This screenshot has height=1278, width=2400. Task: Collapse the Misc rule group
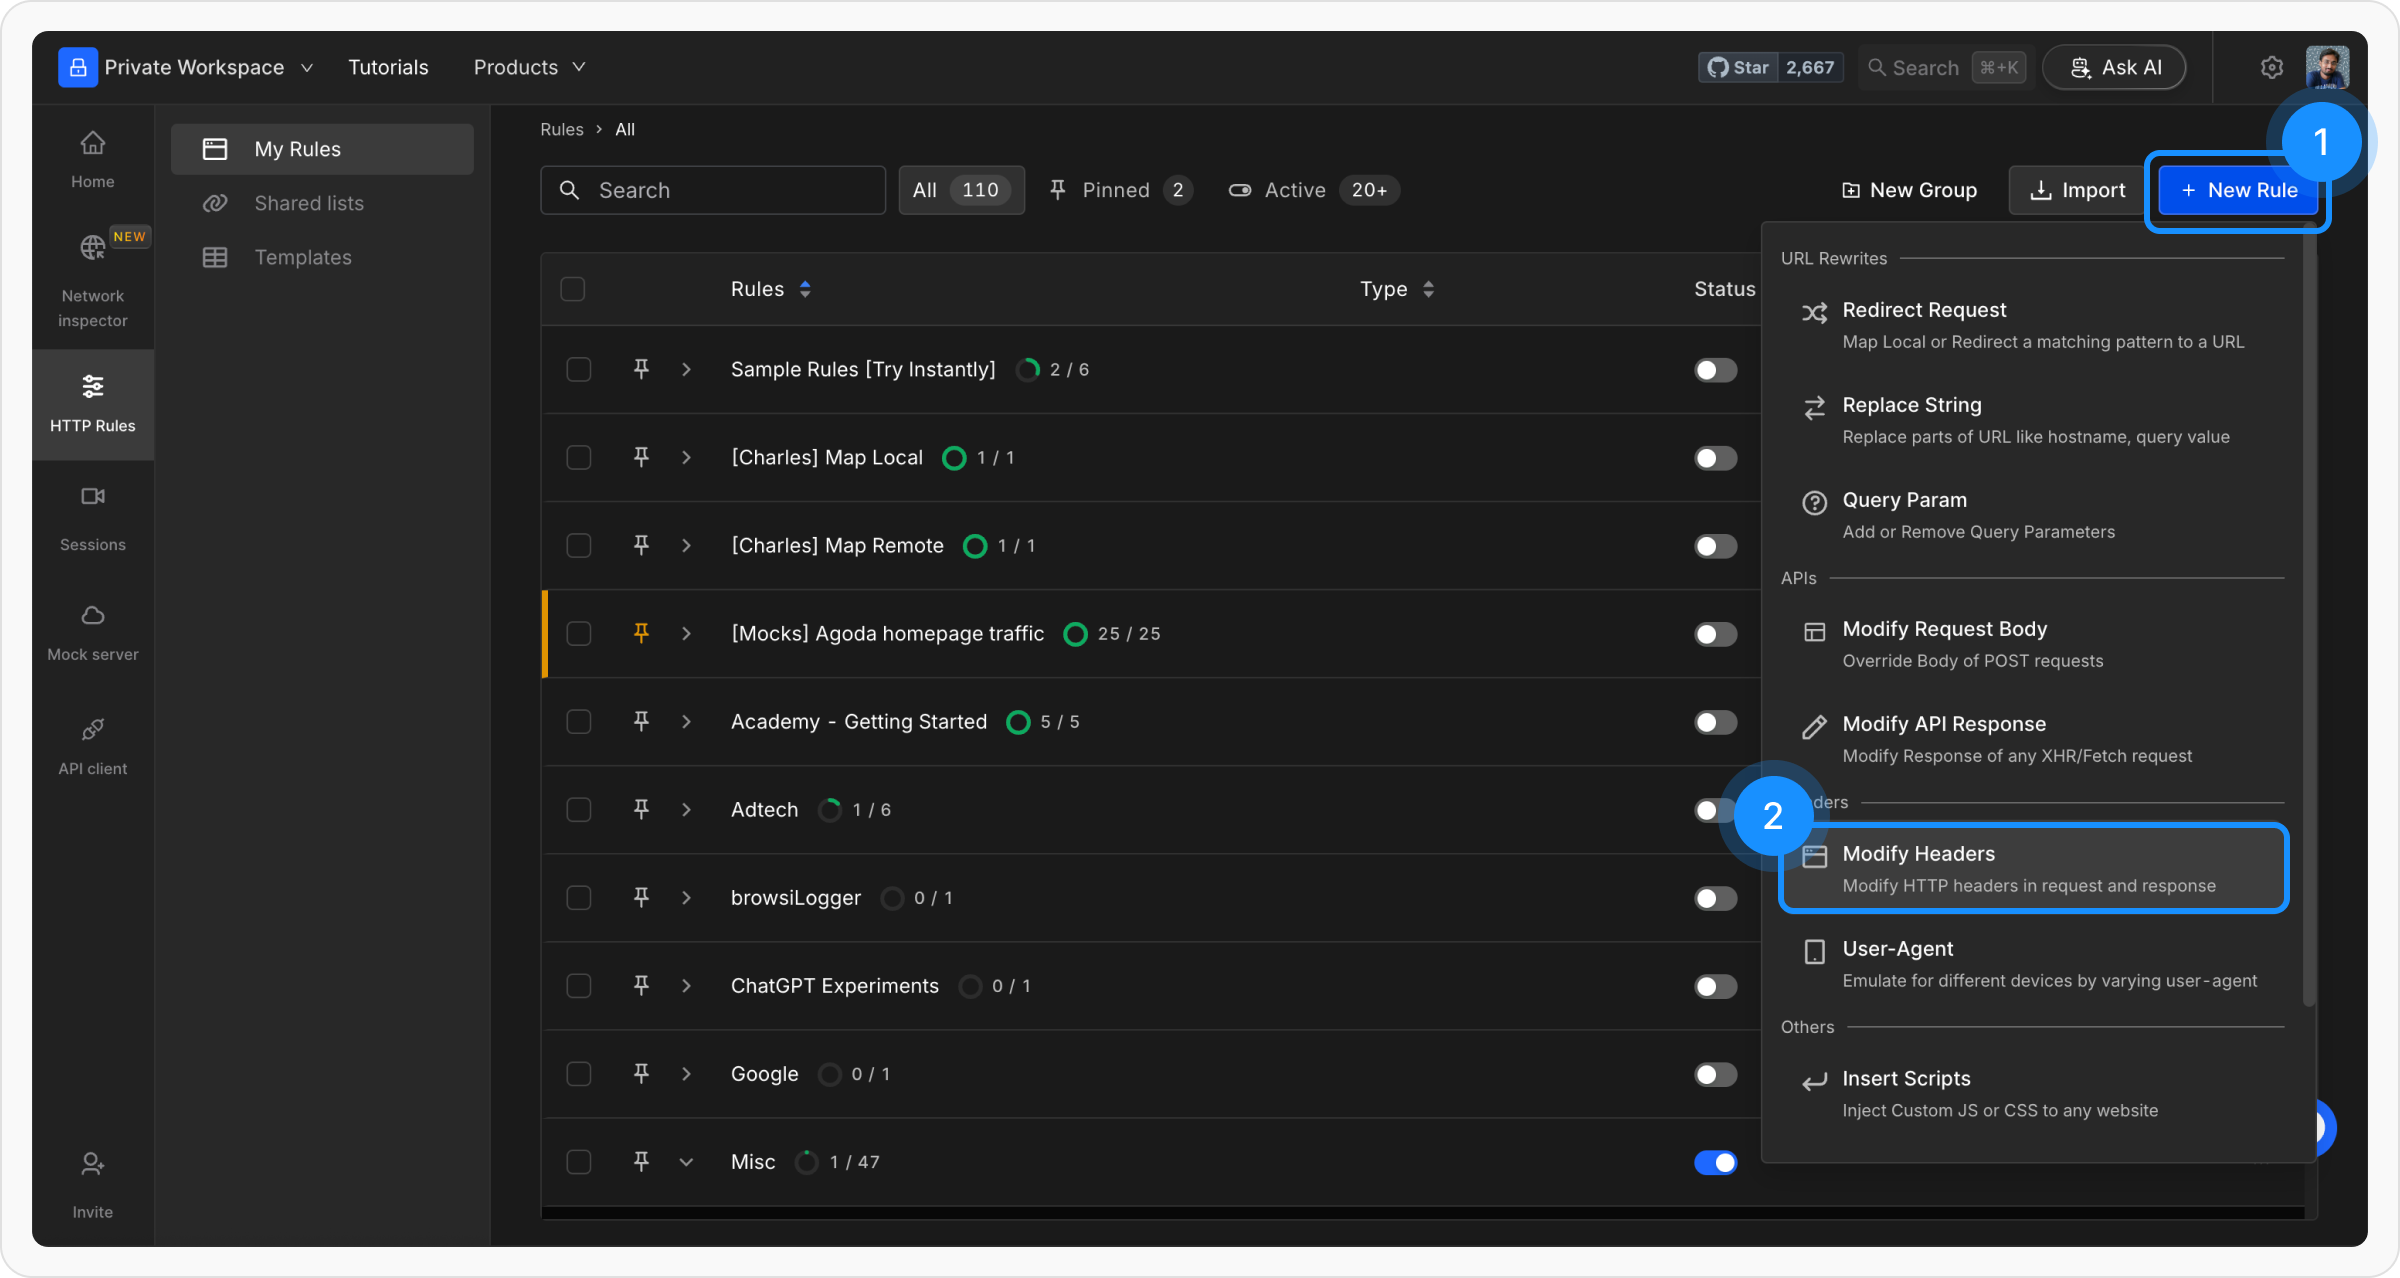tap(686, 1162)
